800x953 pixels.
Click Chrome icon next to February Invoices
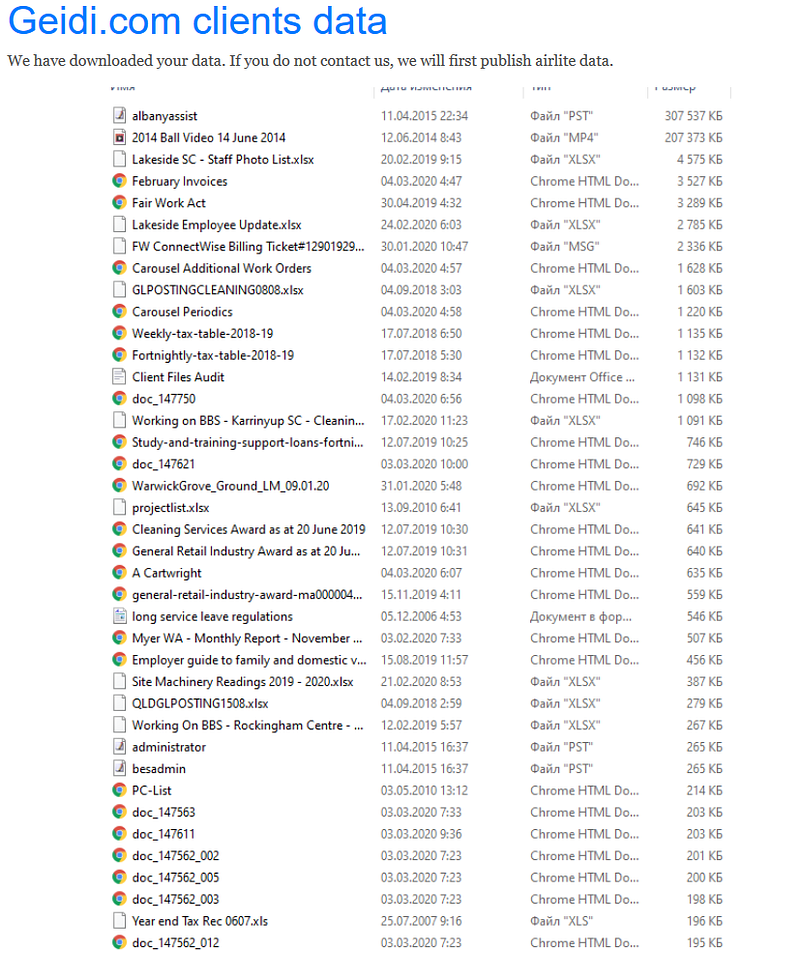120,181
